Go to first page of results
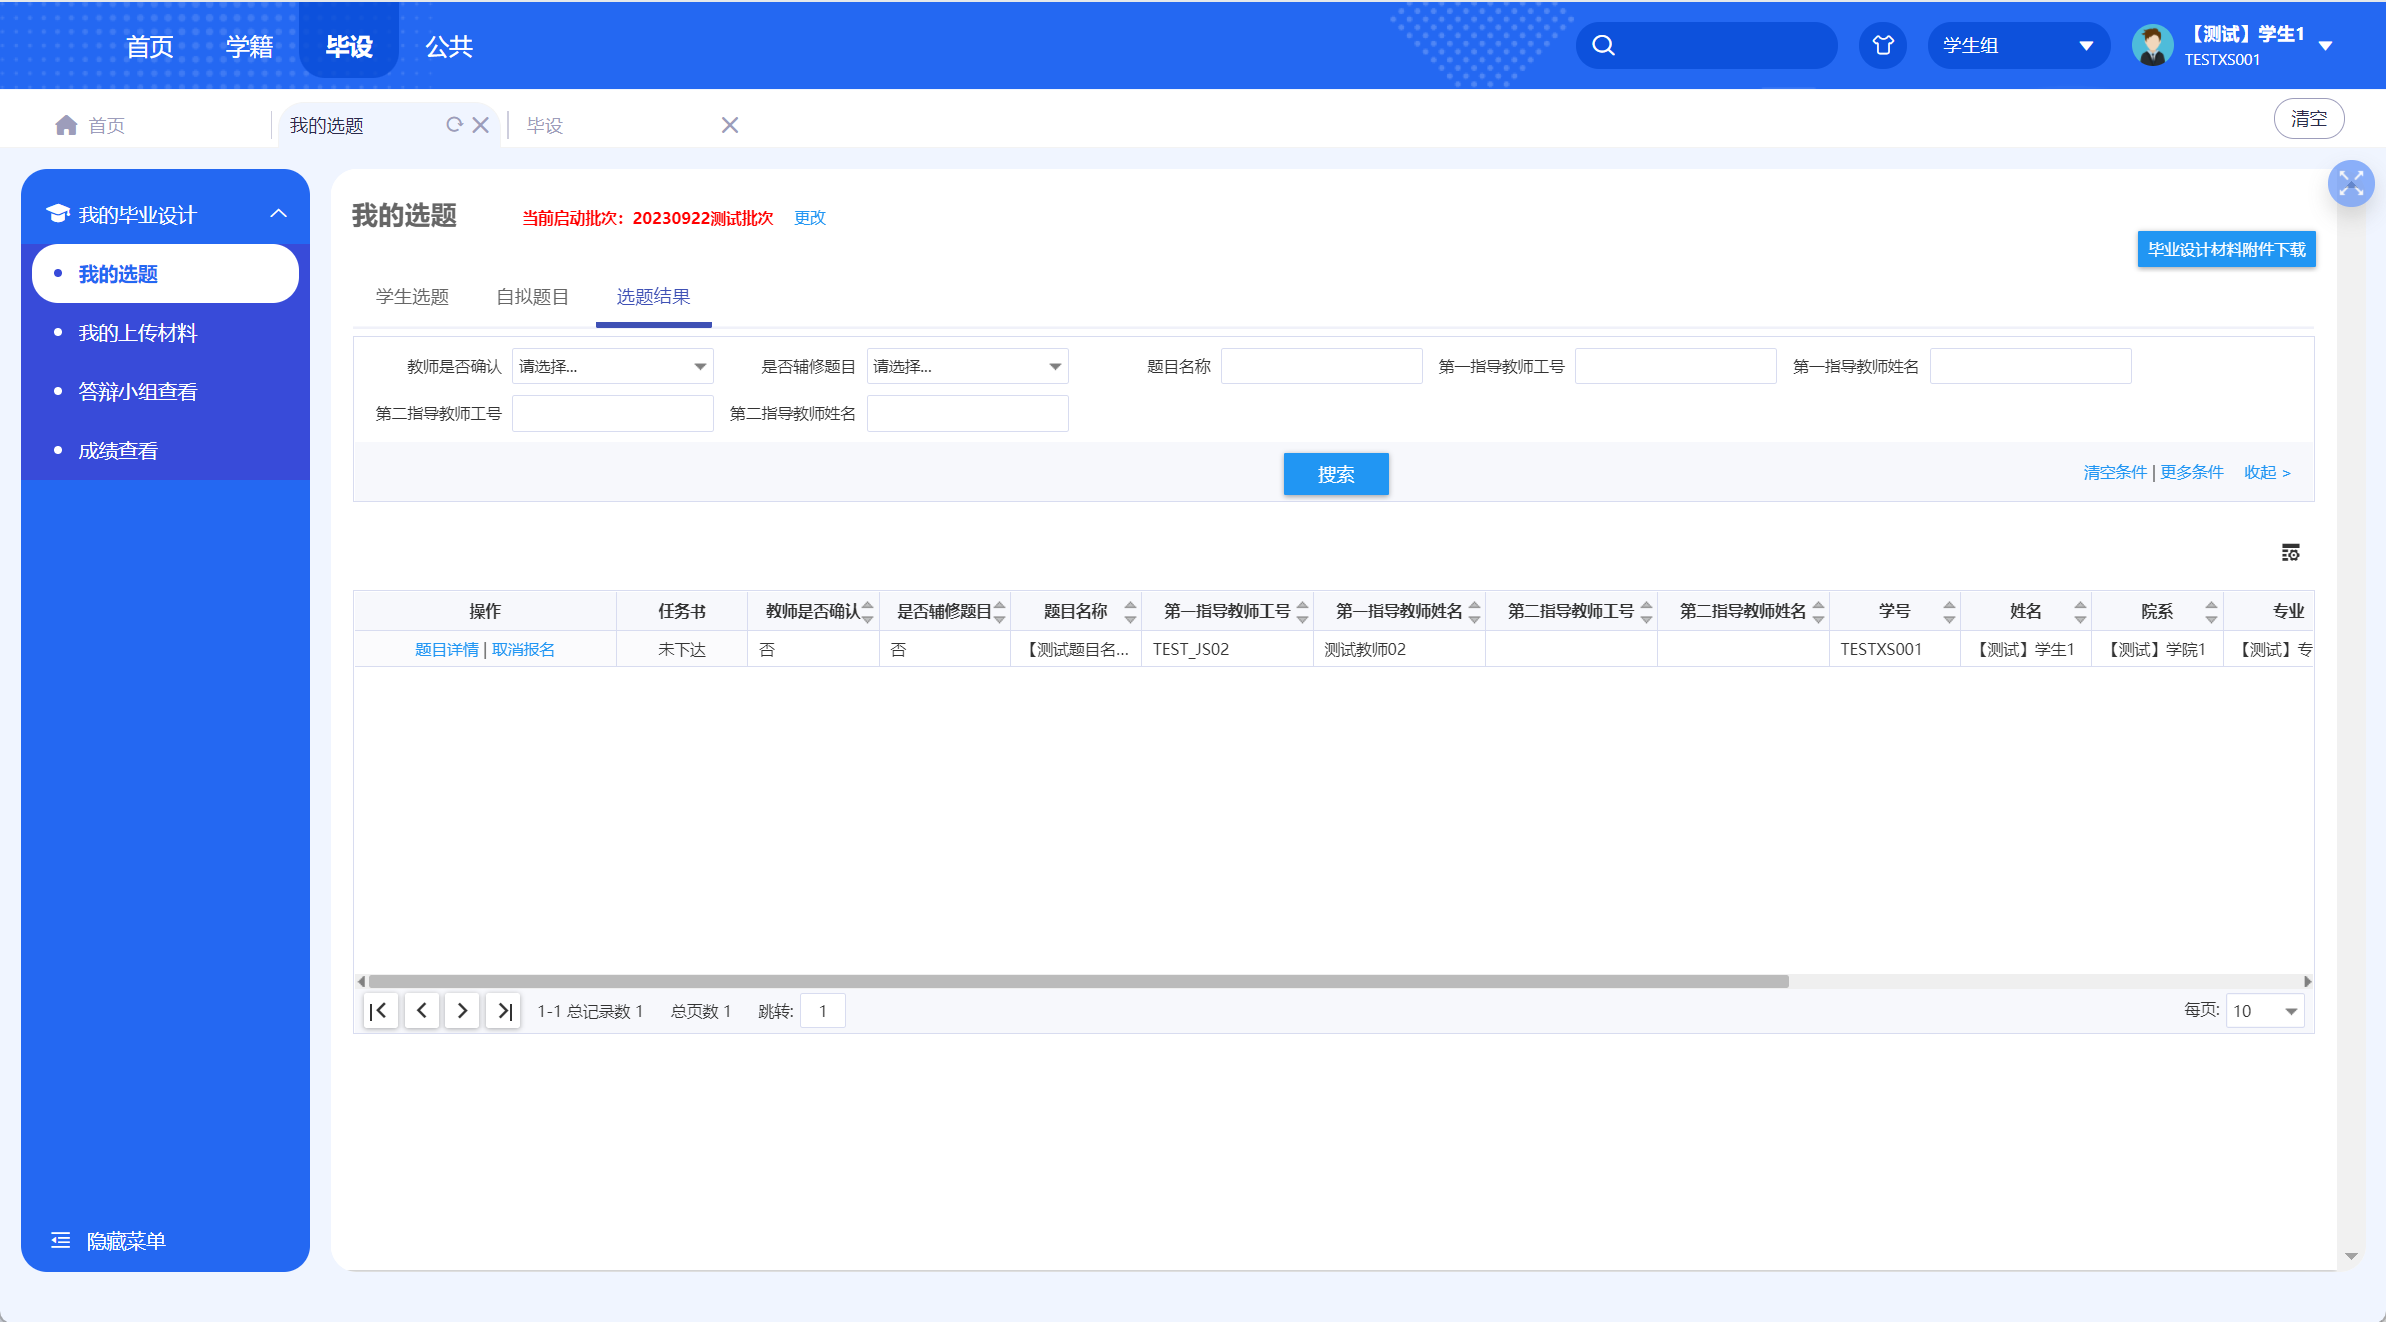This screenshot has height=1322, width=2386. click(x=380, y=1011)
